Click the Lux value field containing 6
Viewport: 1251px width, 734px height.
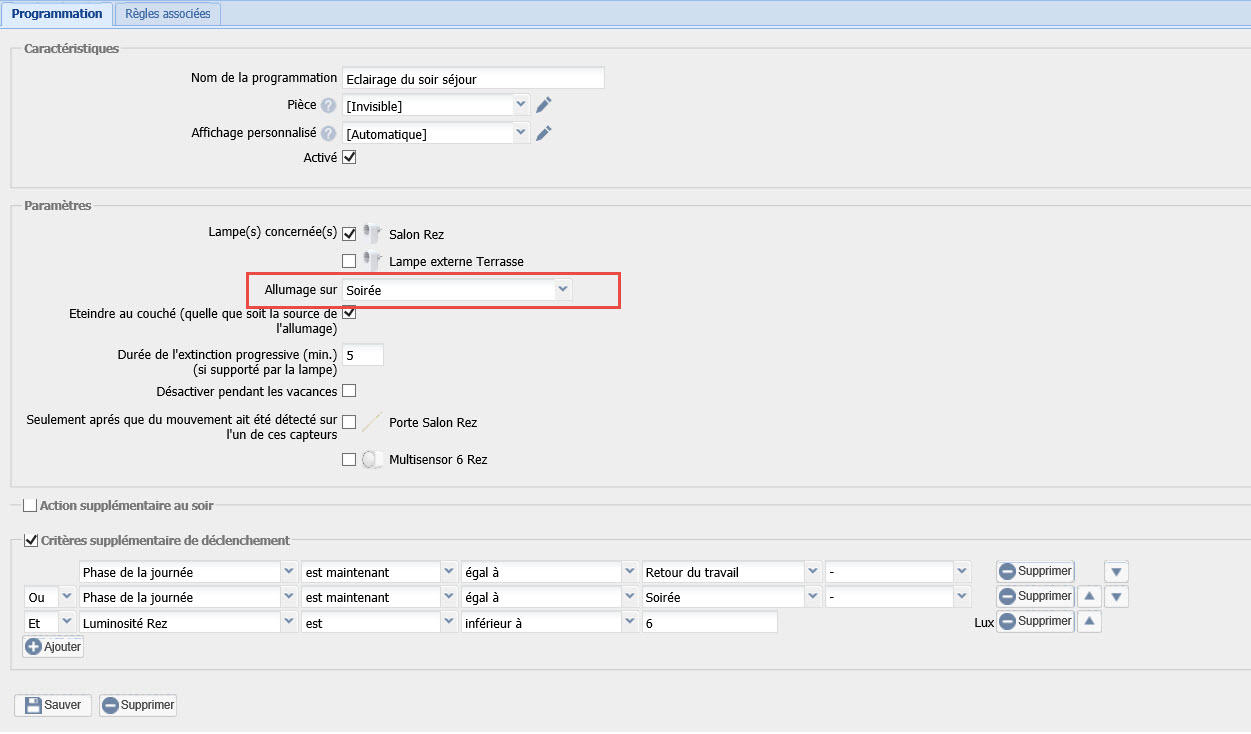[x=710, y=622]
